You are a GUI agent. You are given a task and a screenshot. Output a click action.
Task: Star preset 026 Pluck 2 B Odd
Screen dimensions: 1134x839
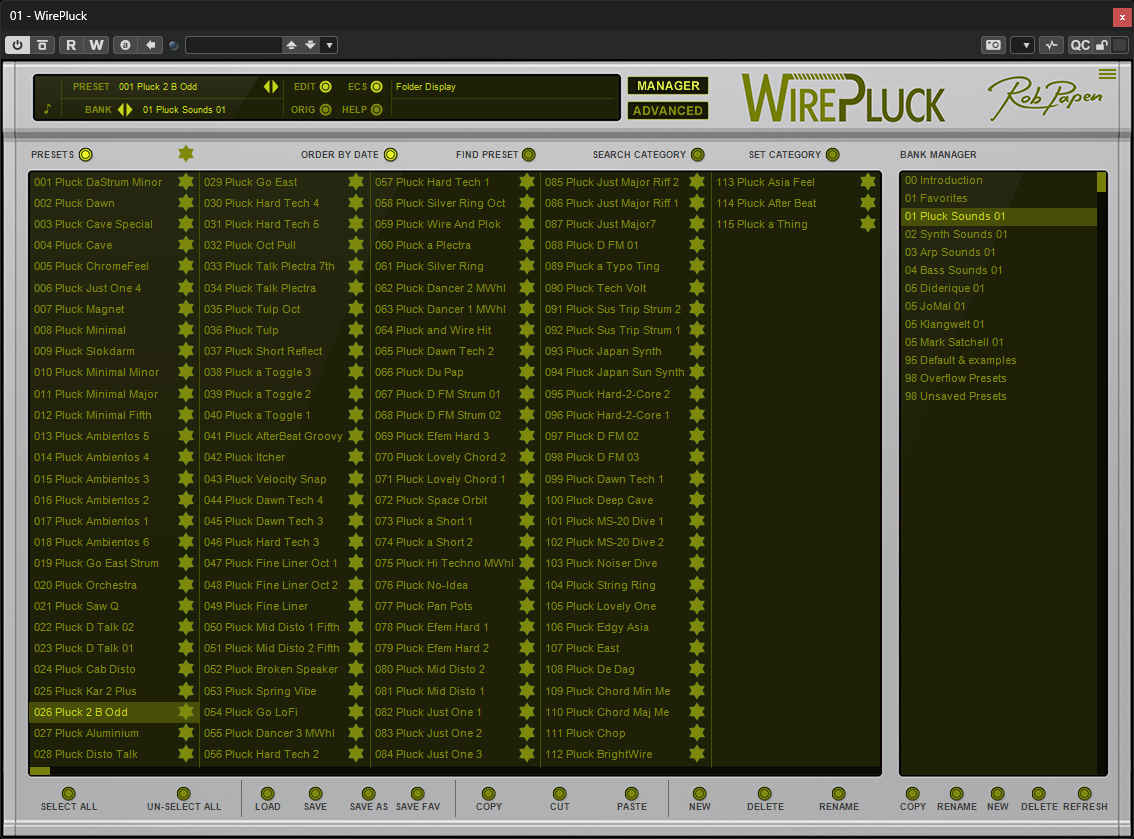186,712
